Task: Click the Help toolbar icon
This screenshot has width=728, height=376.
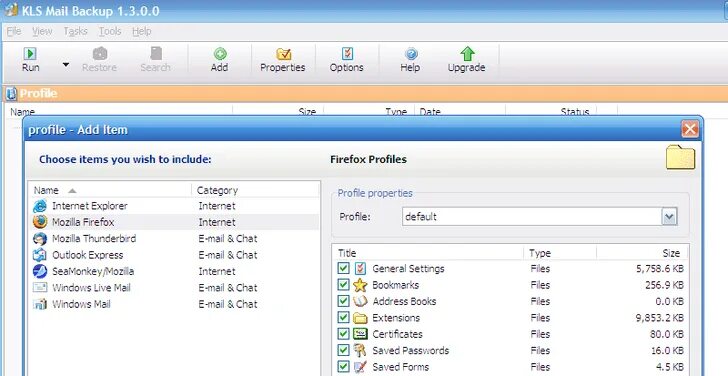Action: pyautogui.click(x=410, y=54)
